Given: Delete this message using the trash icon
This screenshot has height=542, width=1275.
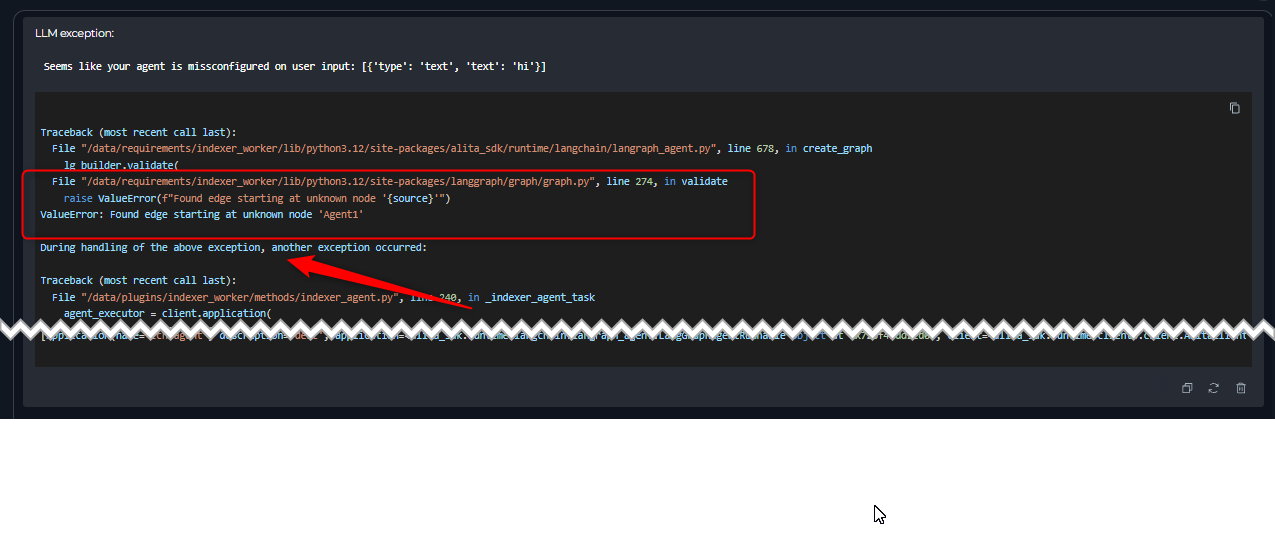Looking at the screenshot, I should (1241, 388).
